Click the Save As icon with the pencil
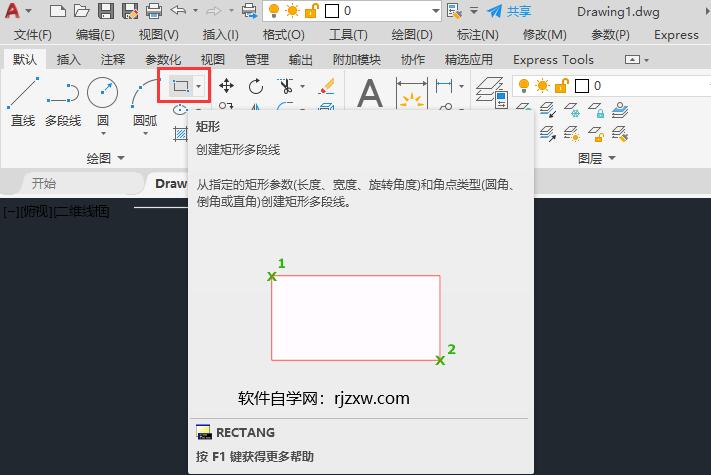This screenshot has height=475, width=711. (130, 11)
